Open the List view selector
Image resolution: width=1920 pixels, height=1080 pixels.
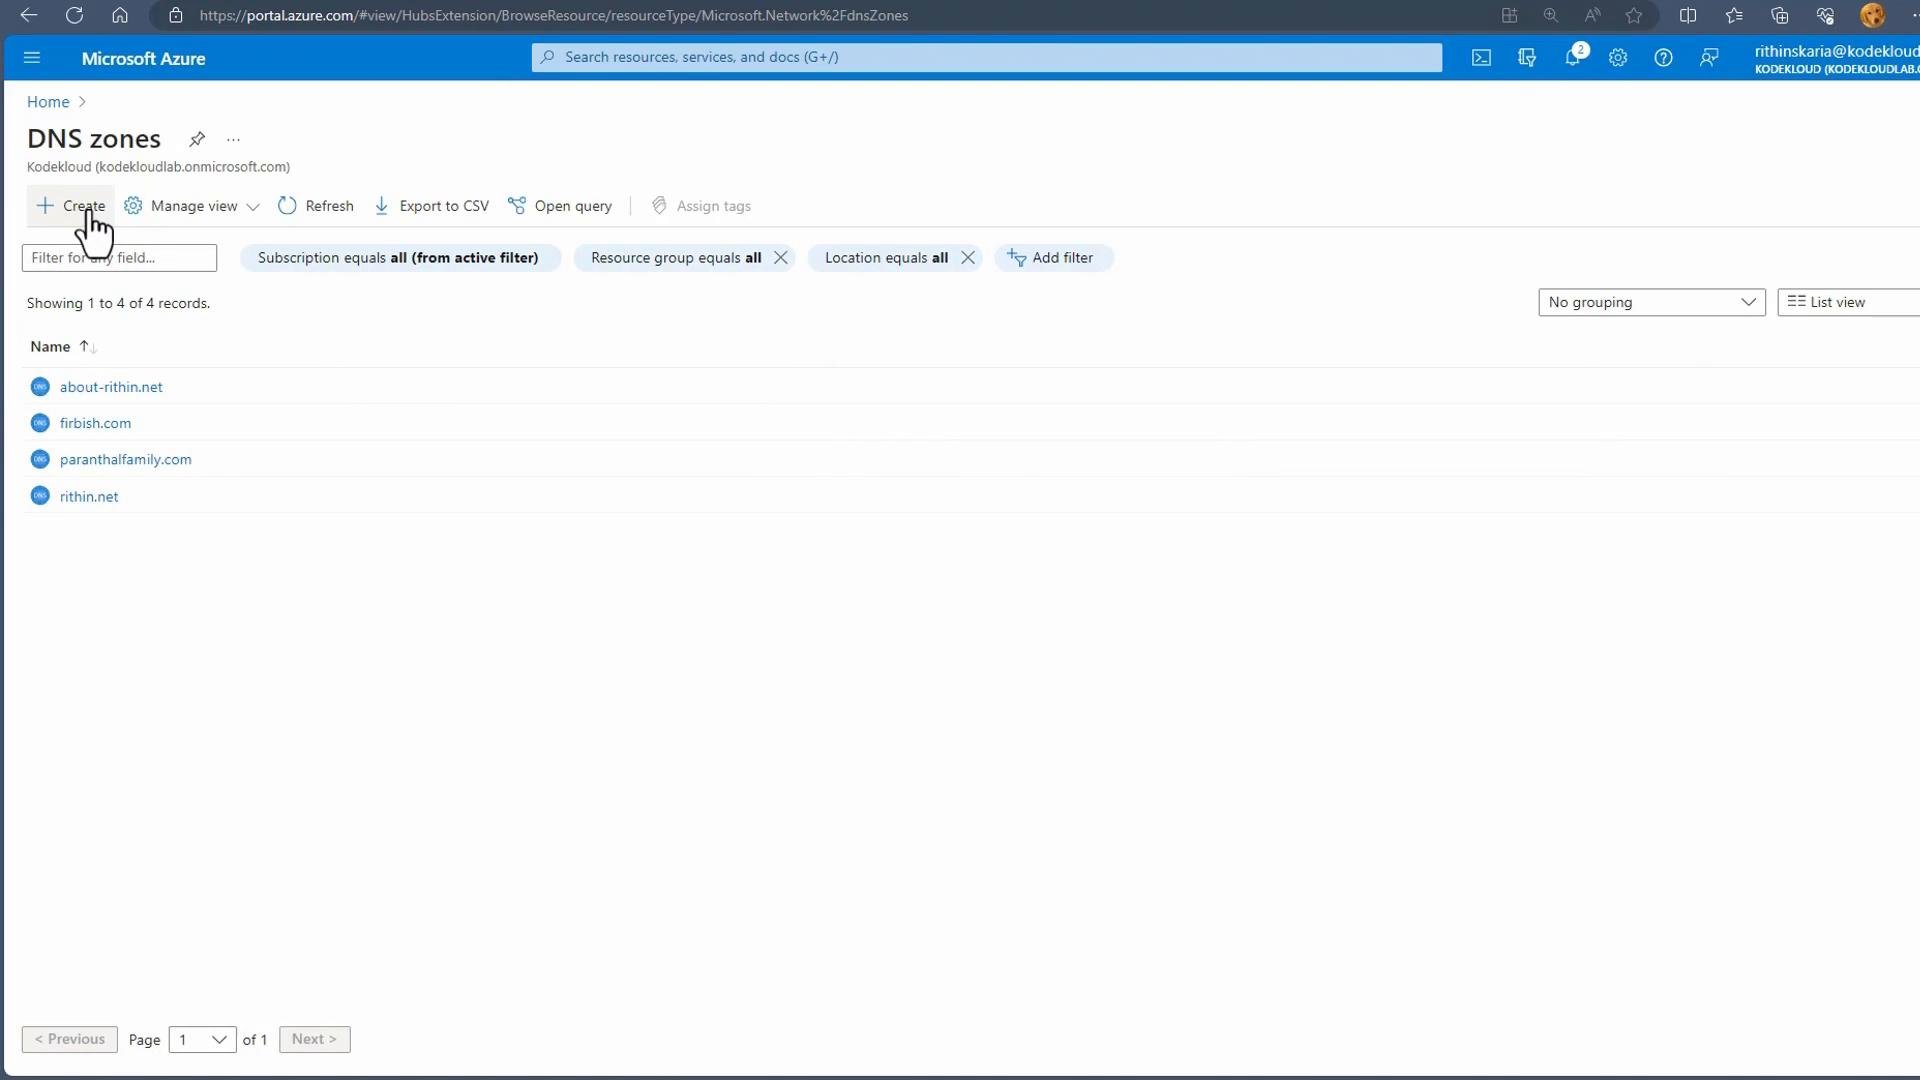click(x=1848, y=302)
